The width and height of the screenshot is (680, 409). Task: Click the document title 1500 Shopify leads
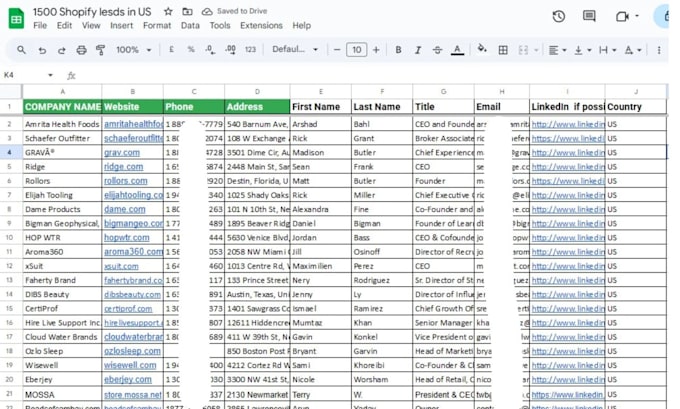click(x=92, y=12)
